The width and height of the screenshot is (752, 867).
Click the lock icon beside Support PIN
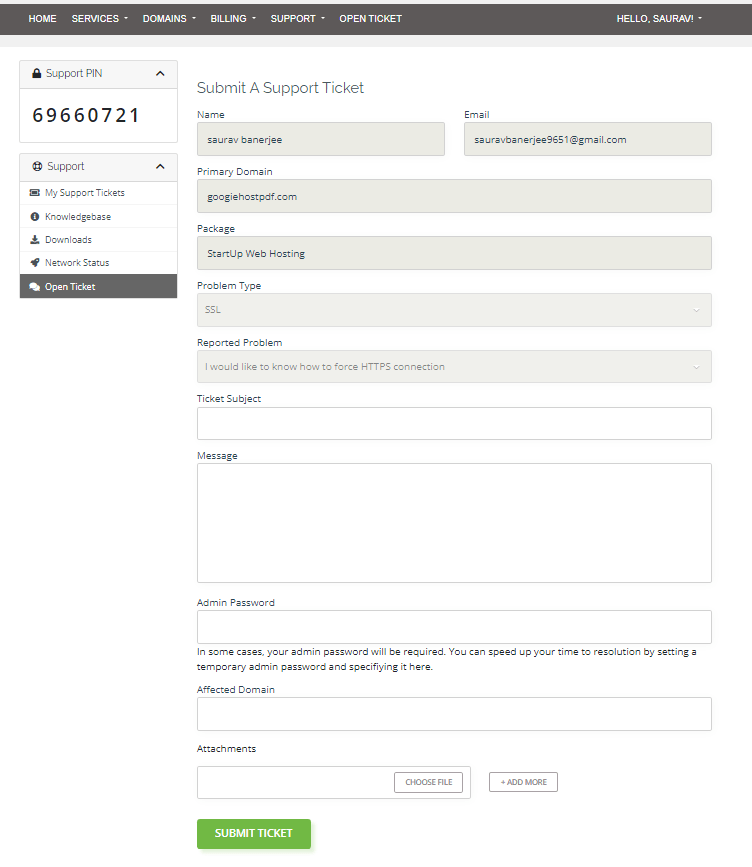(36, 73)
